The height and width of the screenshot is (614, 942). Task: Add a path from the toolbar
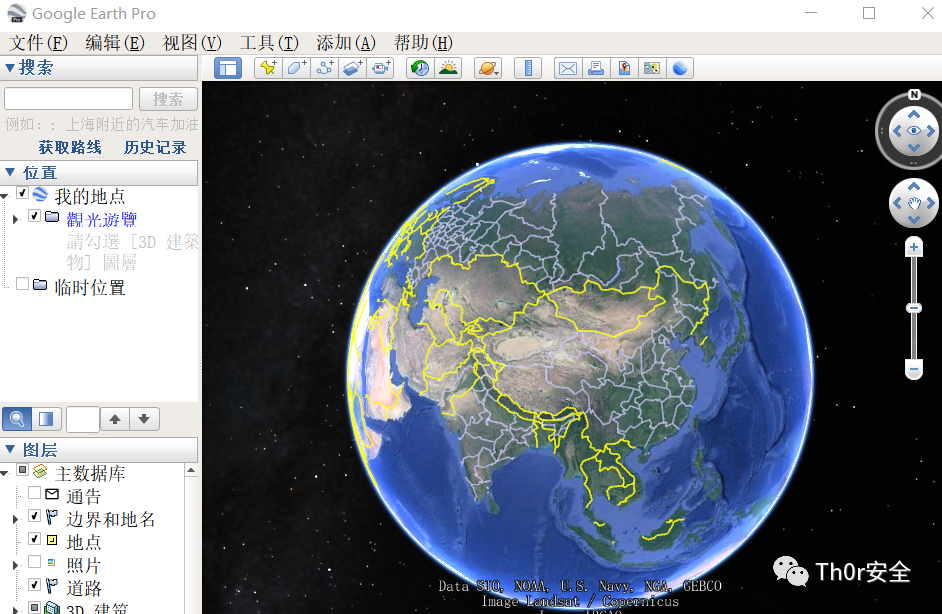(x=324, y=68)
